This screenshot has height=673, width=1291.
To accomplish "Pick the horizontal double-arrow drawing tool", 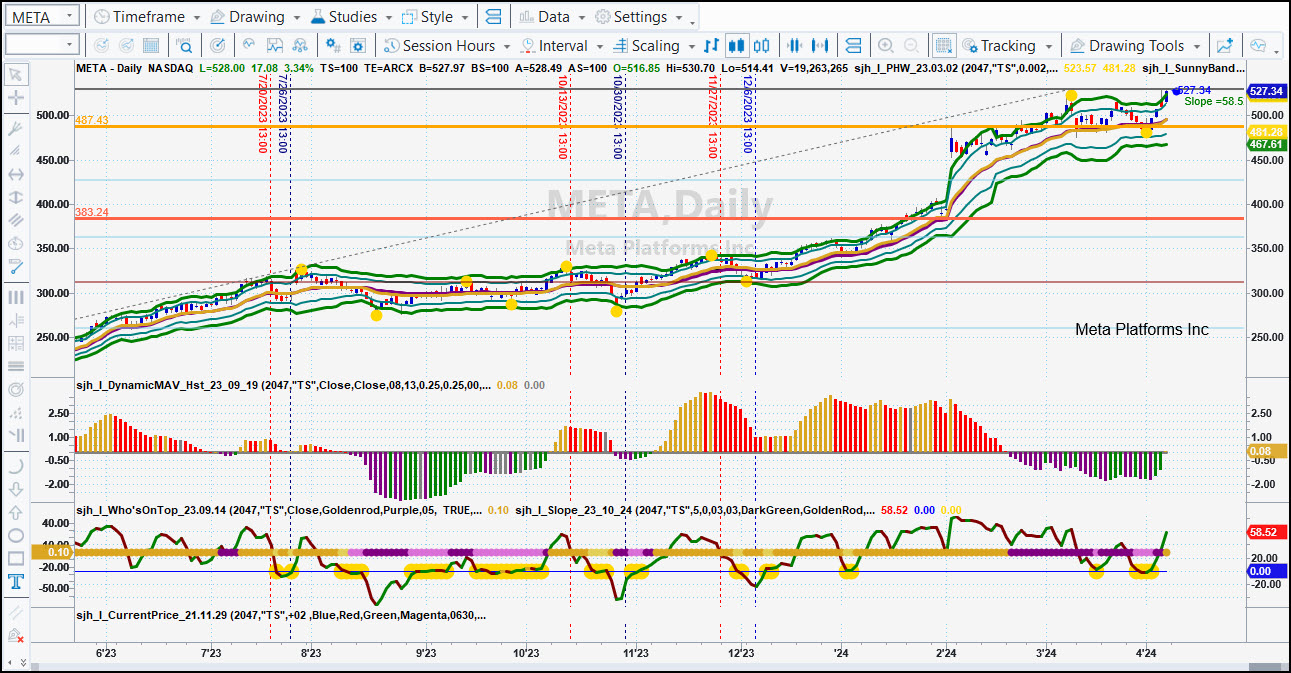I will [x=15, y=175].
